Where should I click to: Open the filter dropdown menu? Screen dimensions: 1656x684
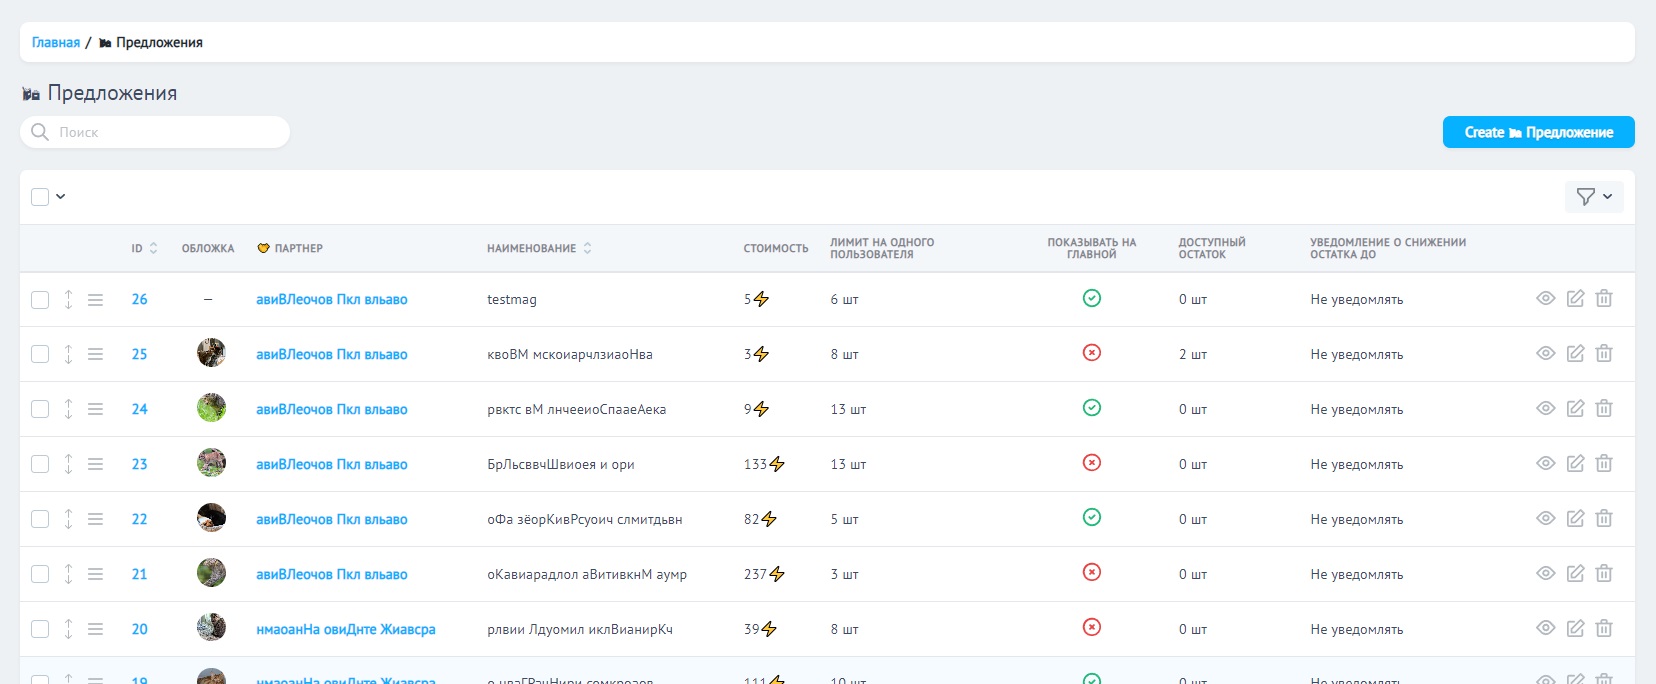(x=1594, y=197)
